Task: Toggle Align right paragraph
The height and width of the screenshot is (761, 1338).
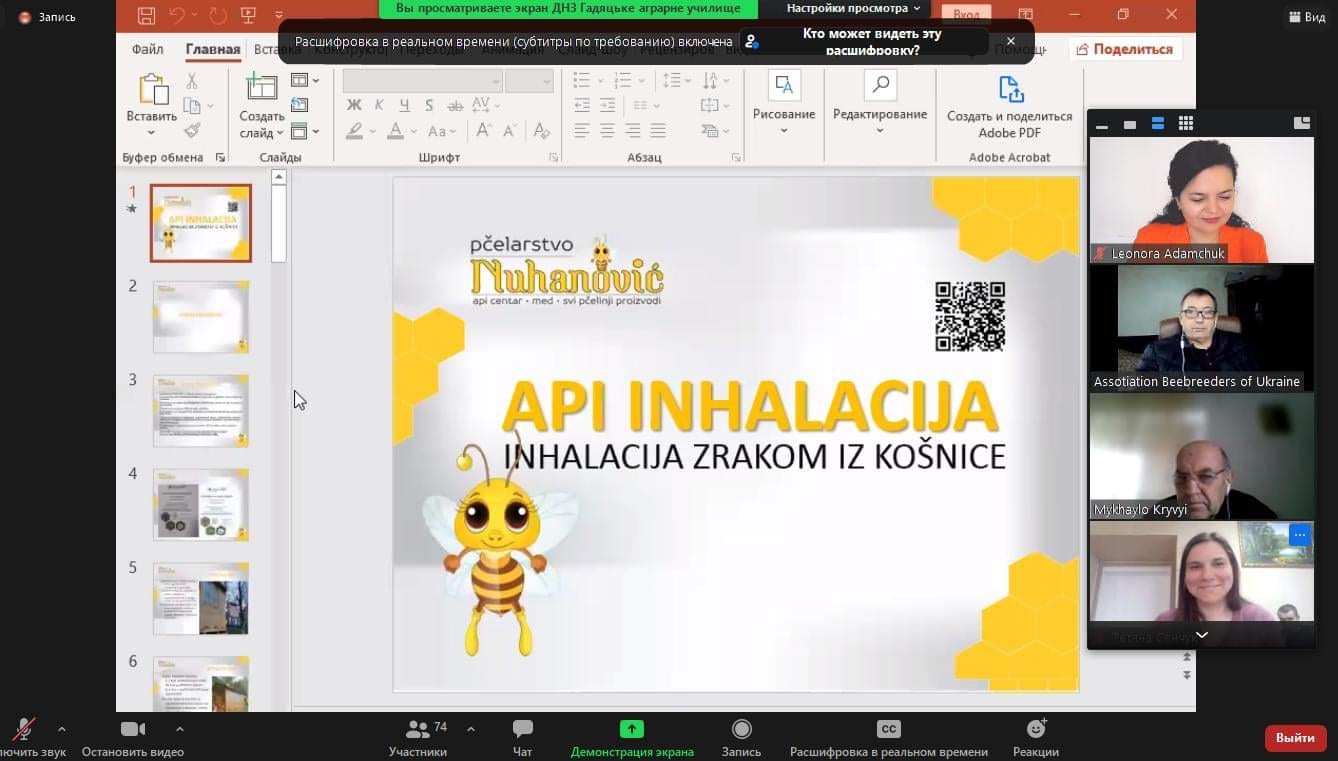Action: pyautogui.click(x=633, y=131)
